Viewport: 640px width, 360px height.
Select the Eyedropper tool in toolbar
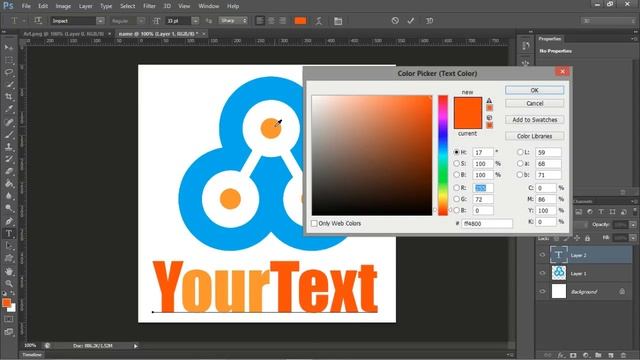(9, 109)
